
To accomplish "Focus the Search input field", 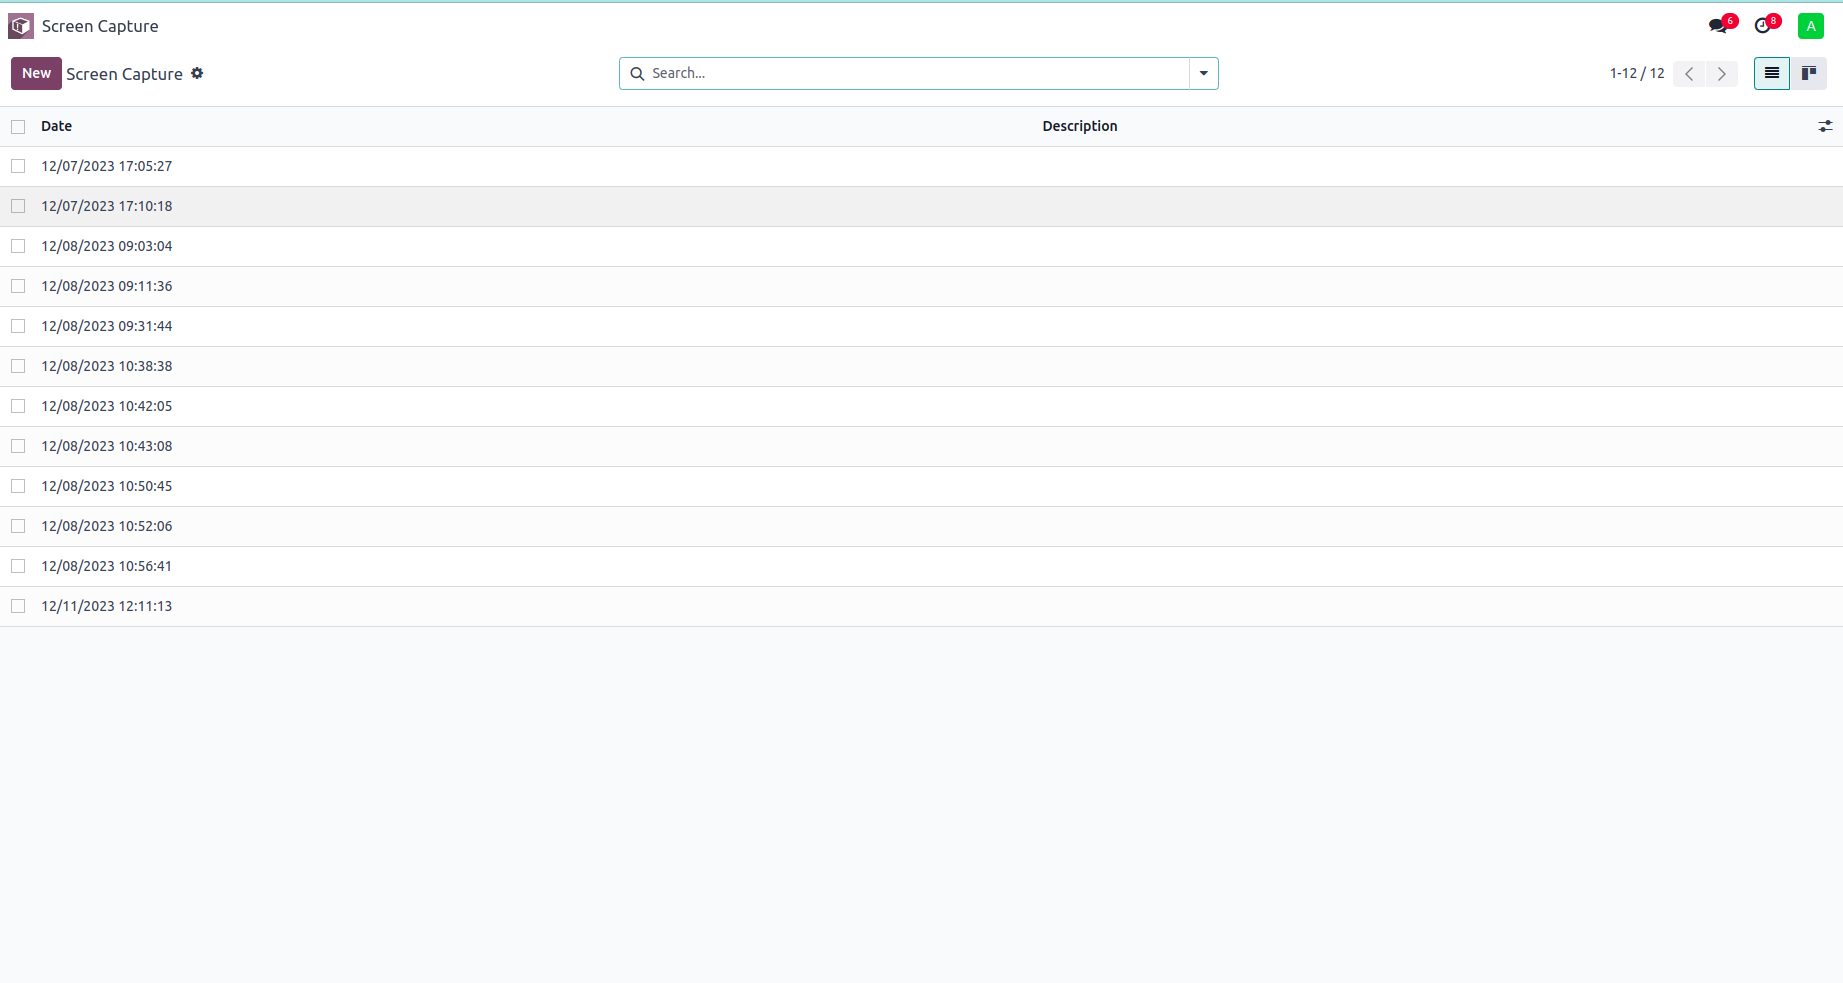I will pos(918,73).
